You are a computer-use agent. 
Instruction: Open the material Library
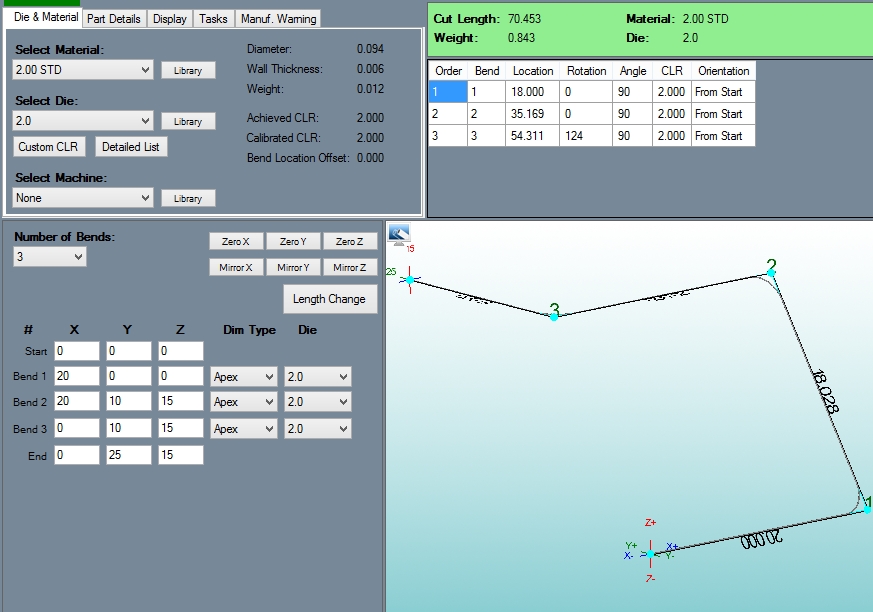(188, 71)
